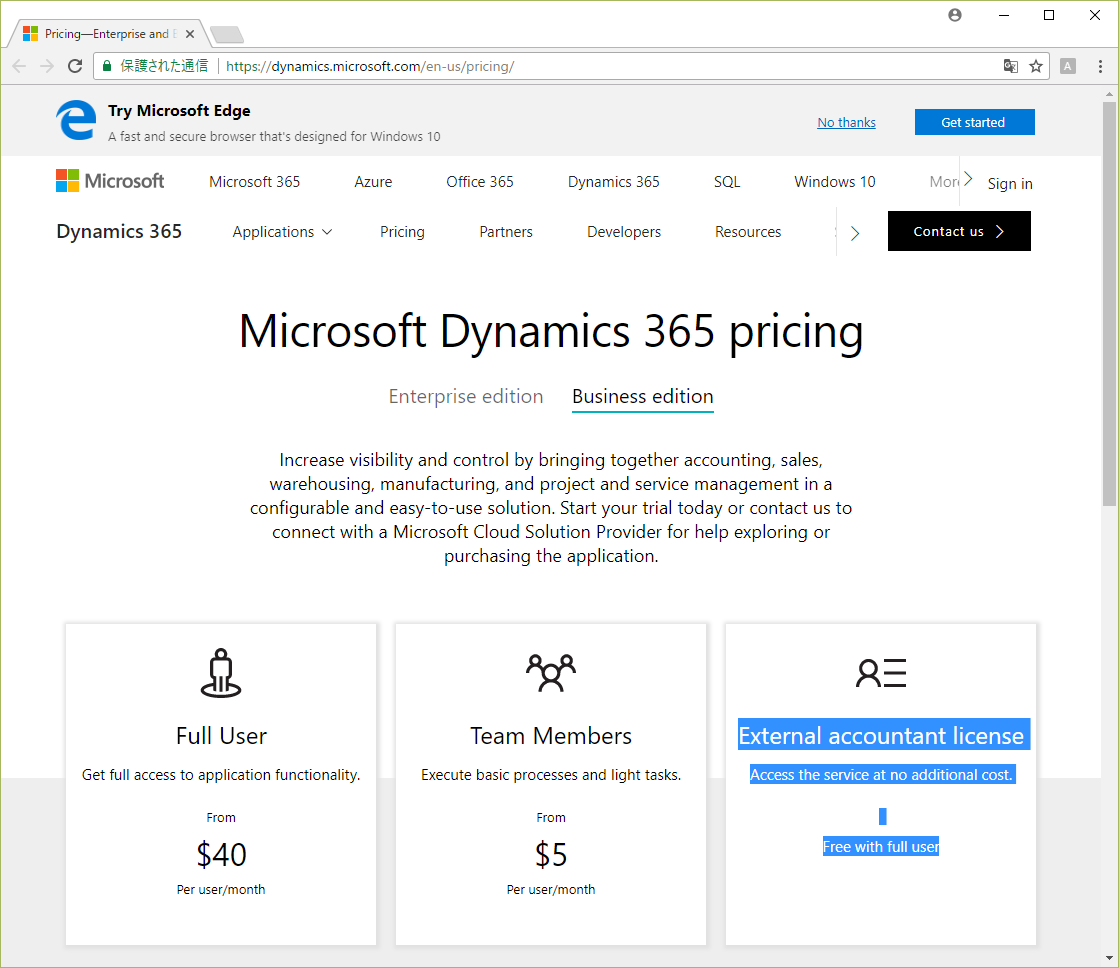Close the Pricing browser tab
Image resolution: width=1119 pixels, height=968 pixels.
(190, 34)
